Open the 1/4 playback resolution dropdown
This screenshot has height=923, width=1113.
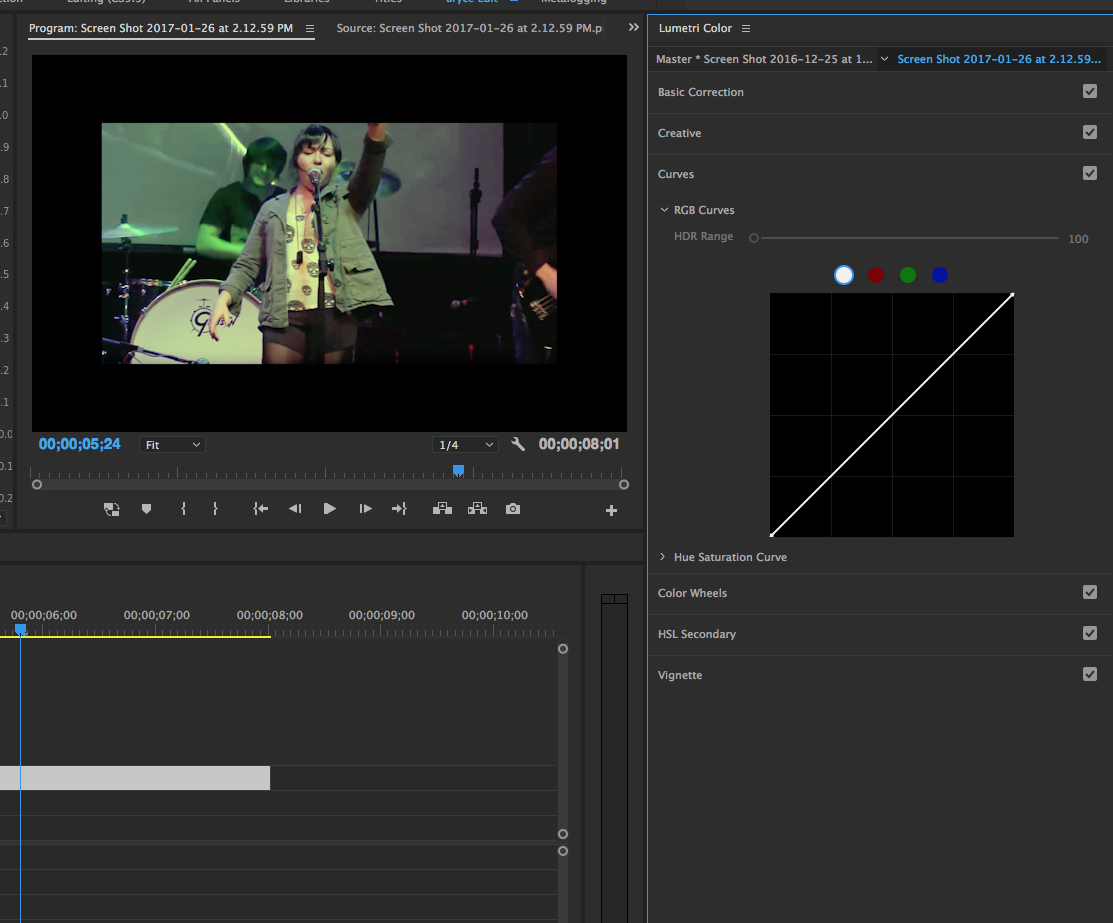pos(465,445)
